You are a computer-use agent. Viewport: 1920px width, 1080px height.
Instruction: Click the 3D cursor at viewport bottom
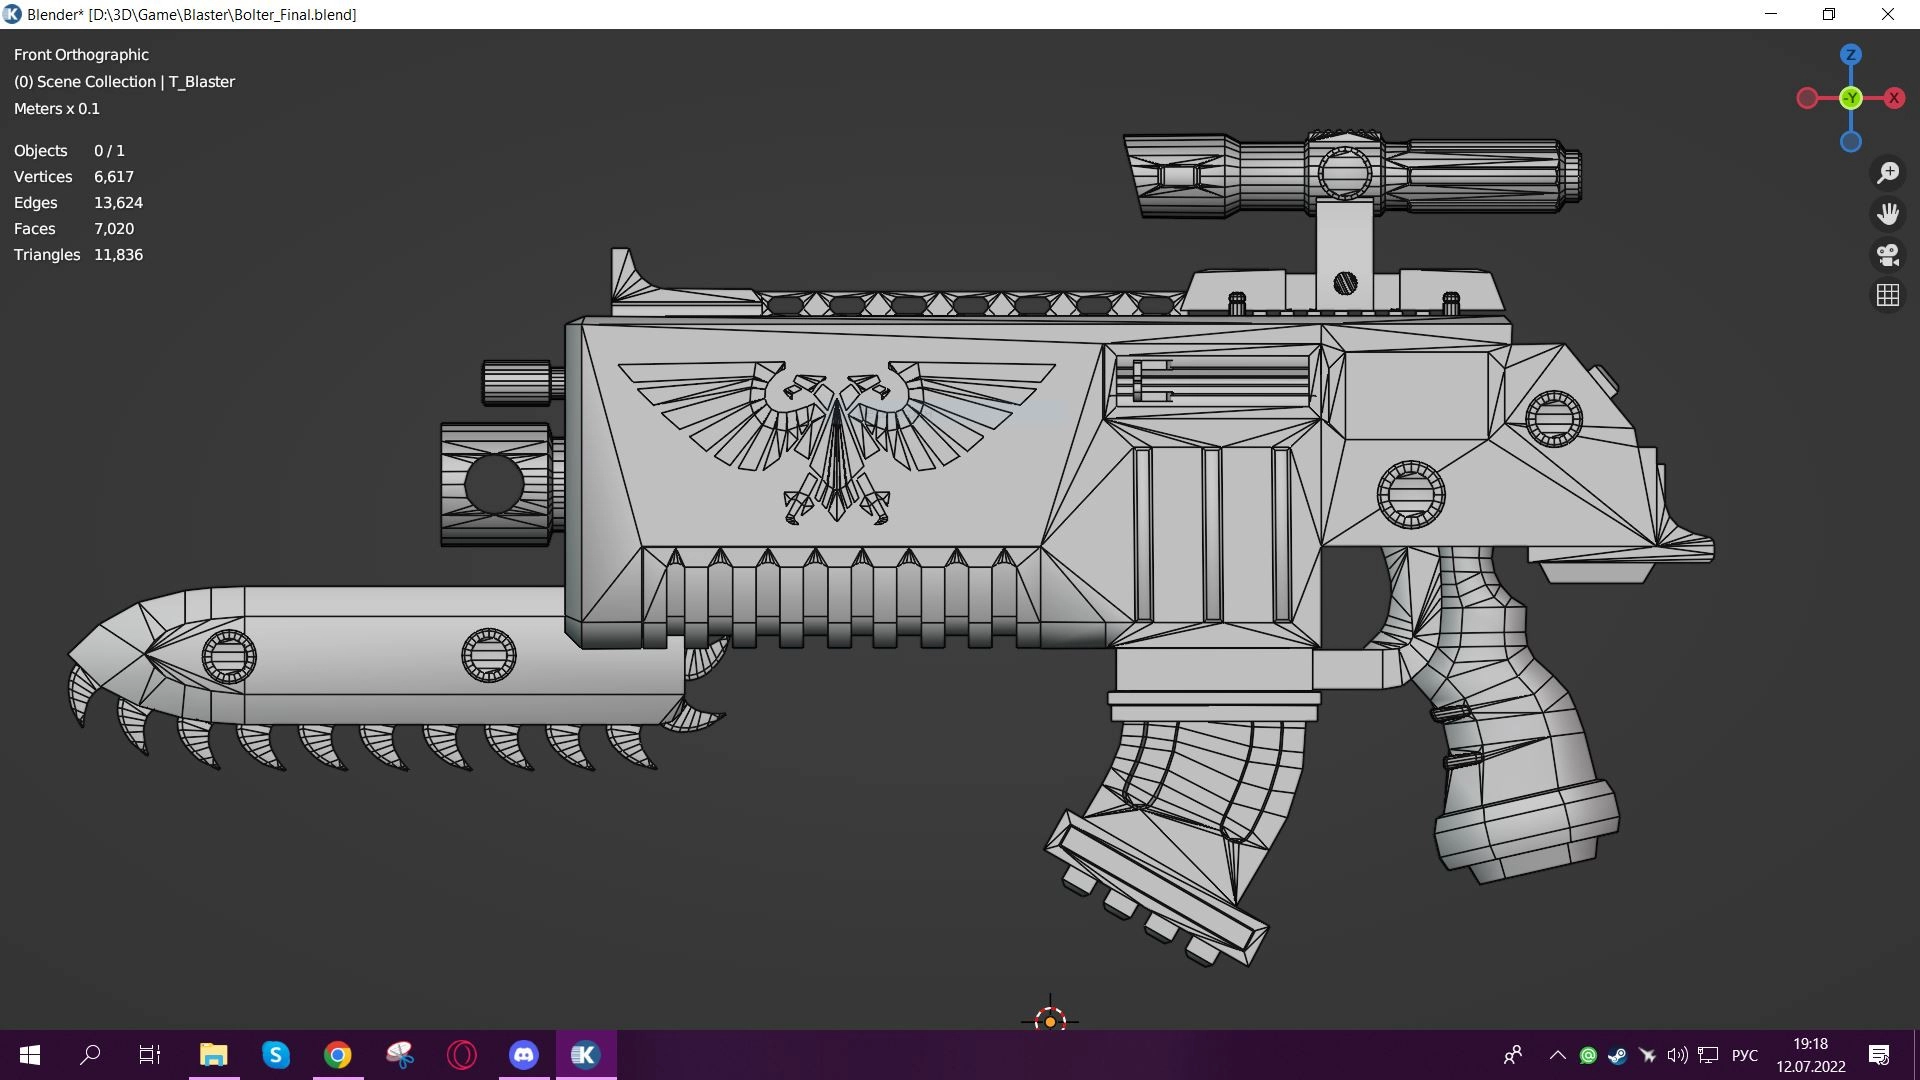pos(1050,1021)
